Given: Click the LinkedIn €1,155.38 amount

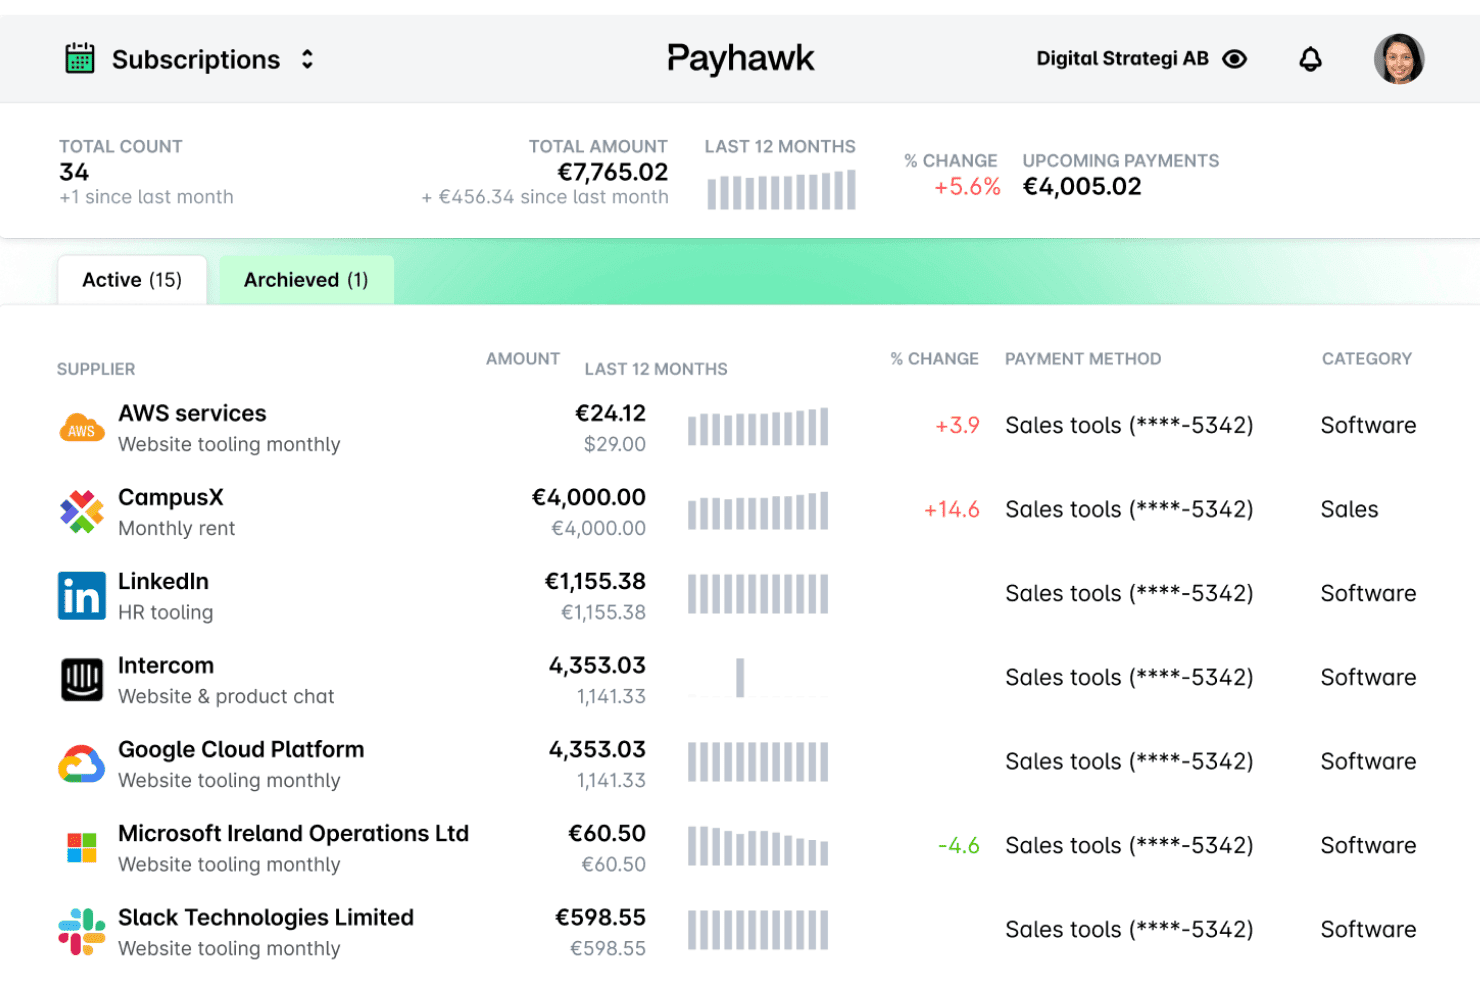Looking at the screenshot, I should click(x=595, y=582).
